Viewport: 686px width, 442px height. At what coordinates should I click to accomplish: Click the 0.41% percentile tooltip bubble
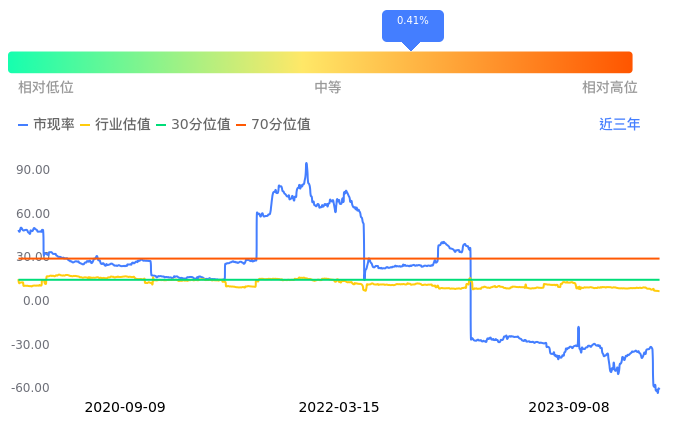[412, 22]
